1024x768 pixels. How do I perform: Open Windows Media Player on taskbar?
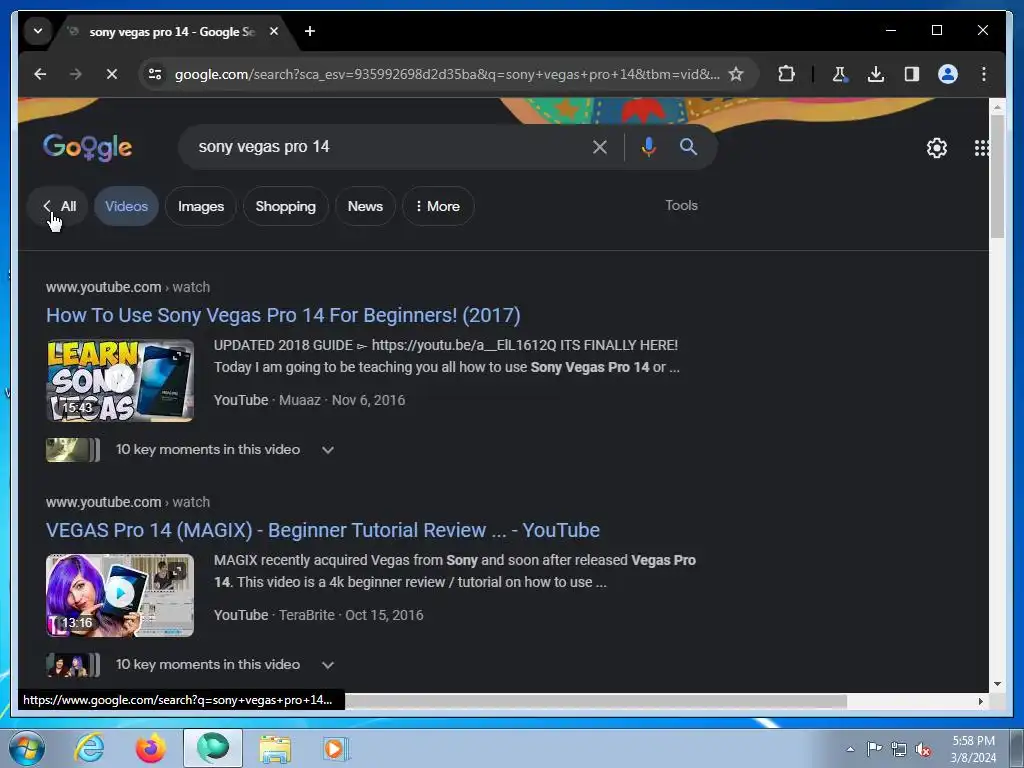(336, 748)
